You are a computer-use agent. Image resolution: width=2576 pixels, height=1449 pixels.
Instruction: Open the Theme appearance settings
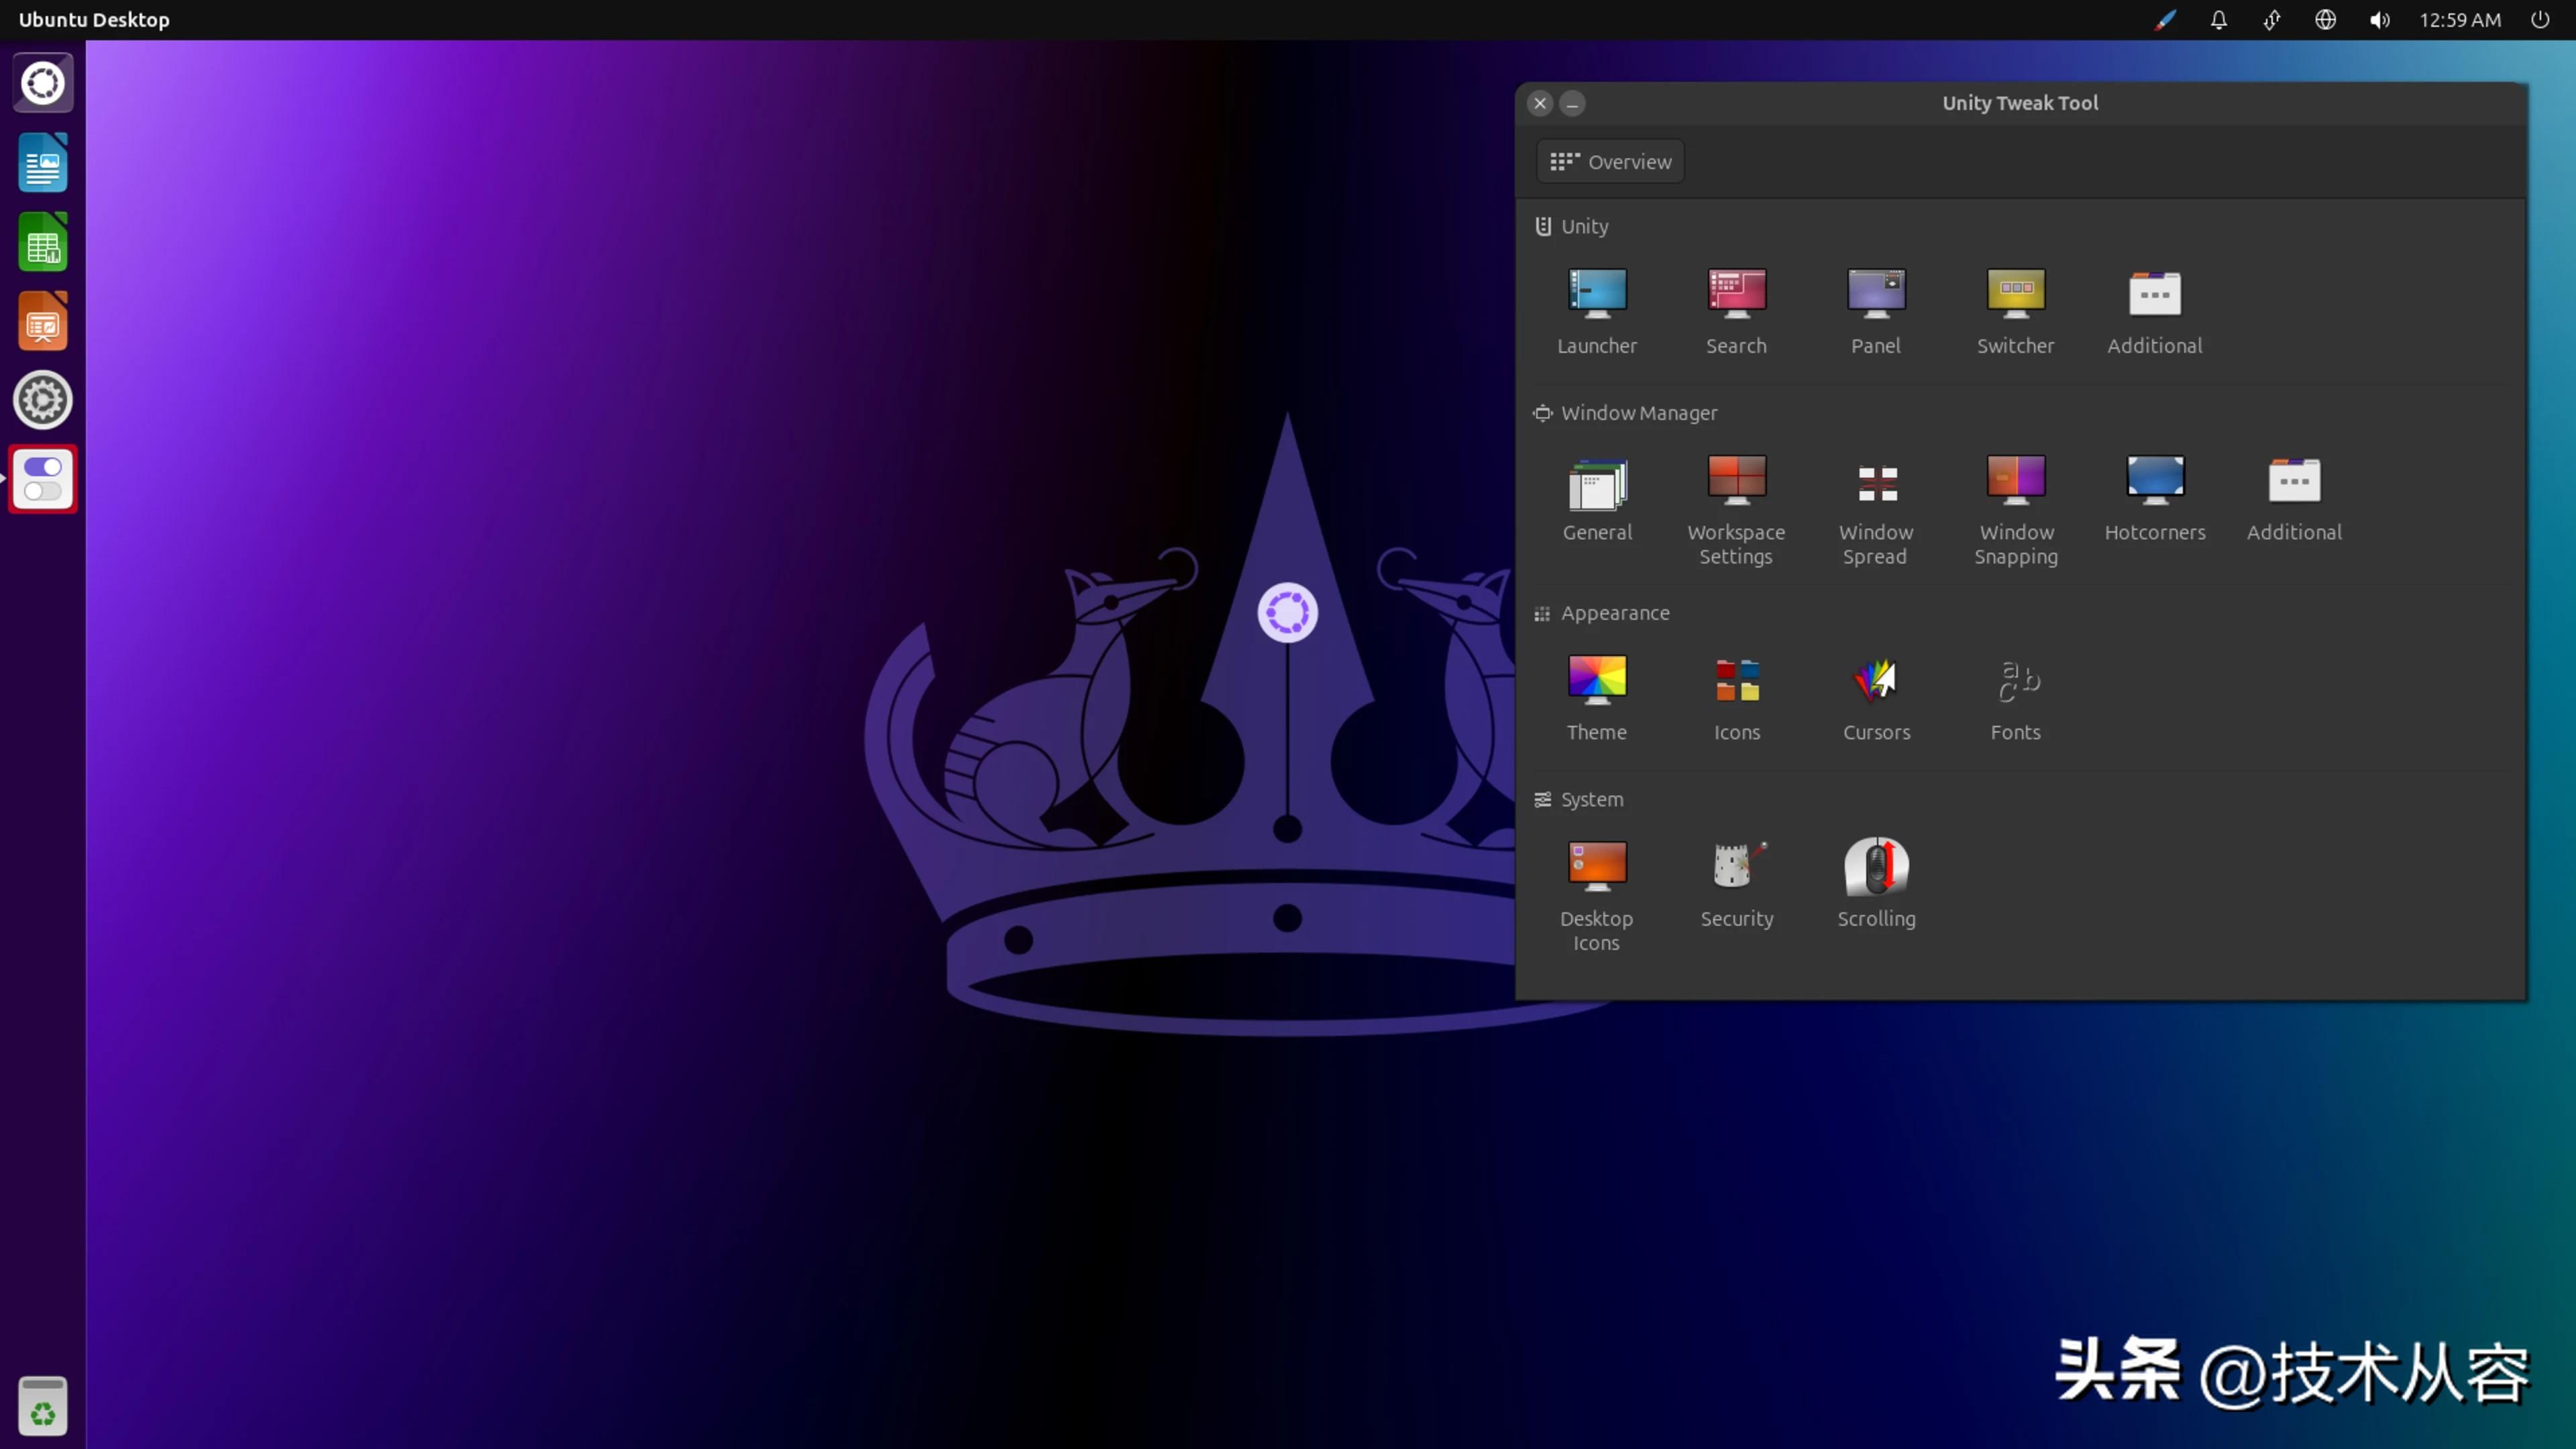click(x=1597, y=697)
